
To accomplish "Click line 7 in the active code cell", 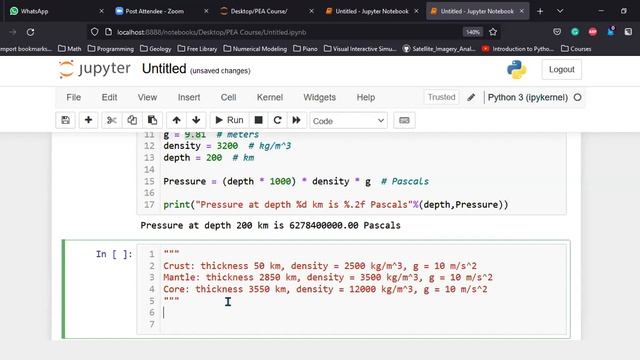I will click(x=363, y=324).
